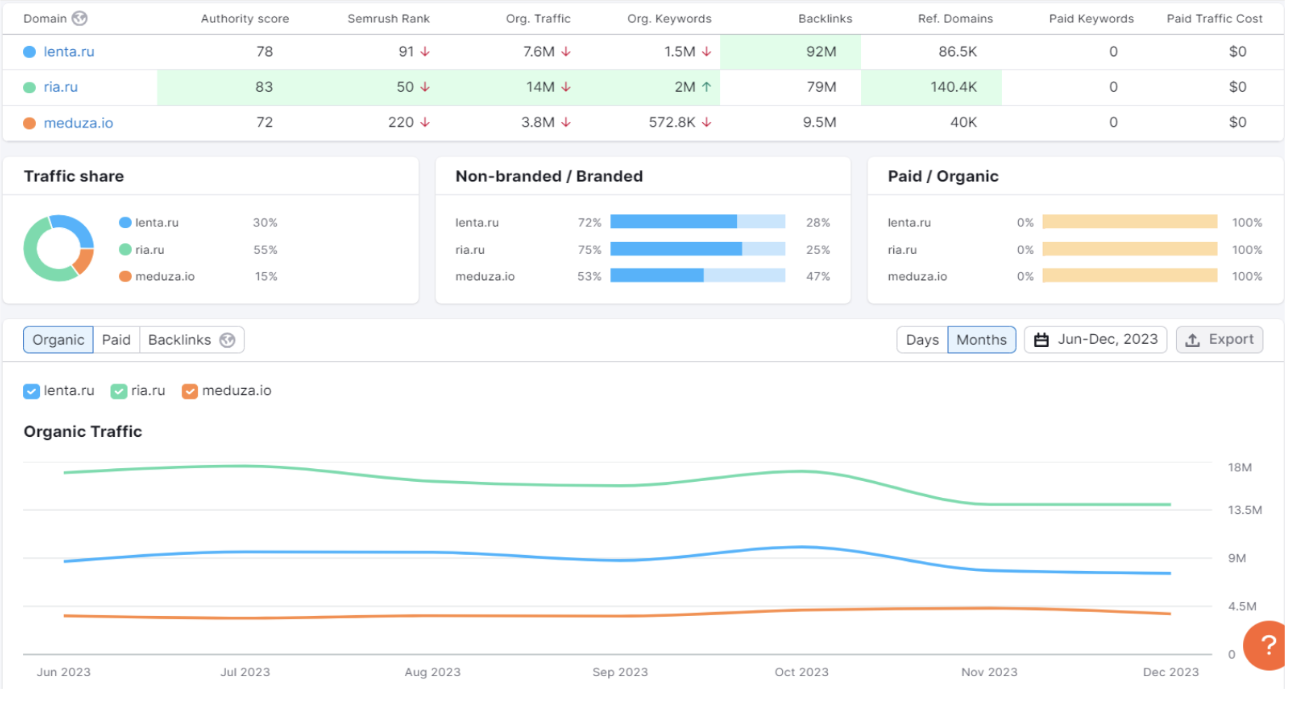The width and height of the screenshot is (1296, 702).
Task: Click lenta.ru non-branded blue progress bar
Action: pyautogui.click(x=673, y=222)
